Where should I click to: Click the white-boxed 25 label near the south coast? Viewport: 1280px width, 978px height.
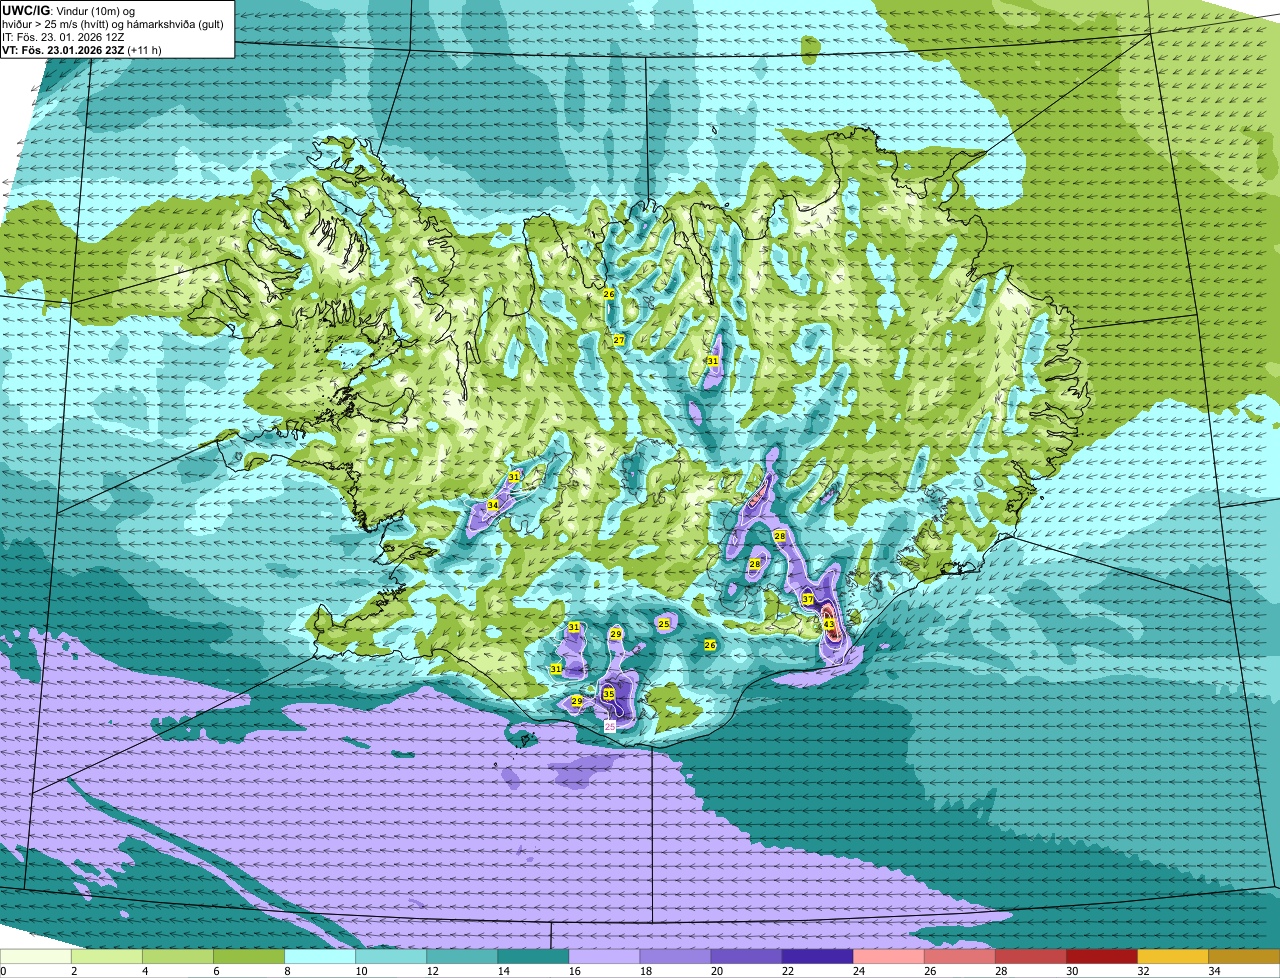point(610,727)
